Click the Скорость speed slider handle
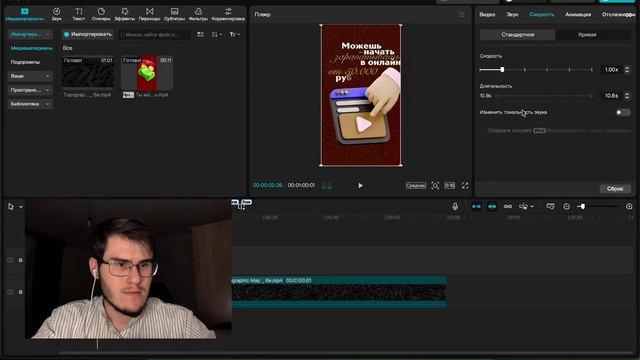The height and width of the screenshot is (360, 640). (x=502, y=70)
